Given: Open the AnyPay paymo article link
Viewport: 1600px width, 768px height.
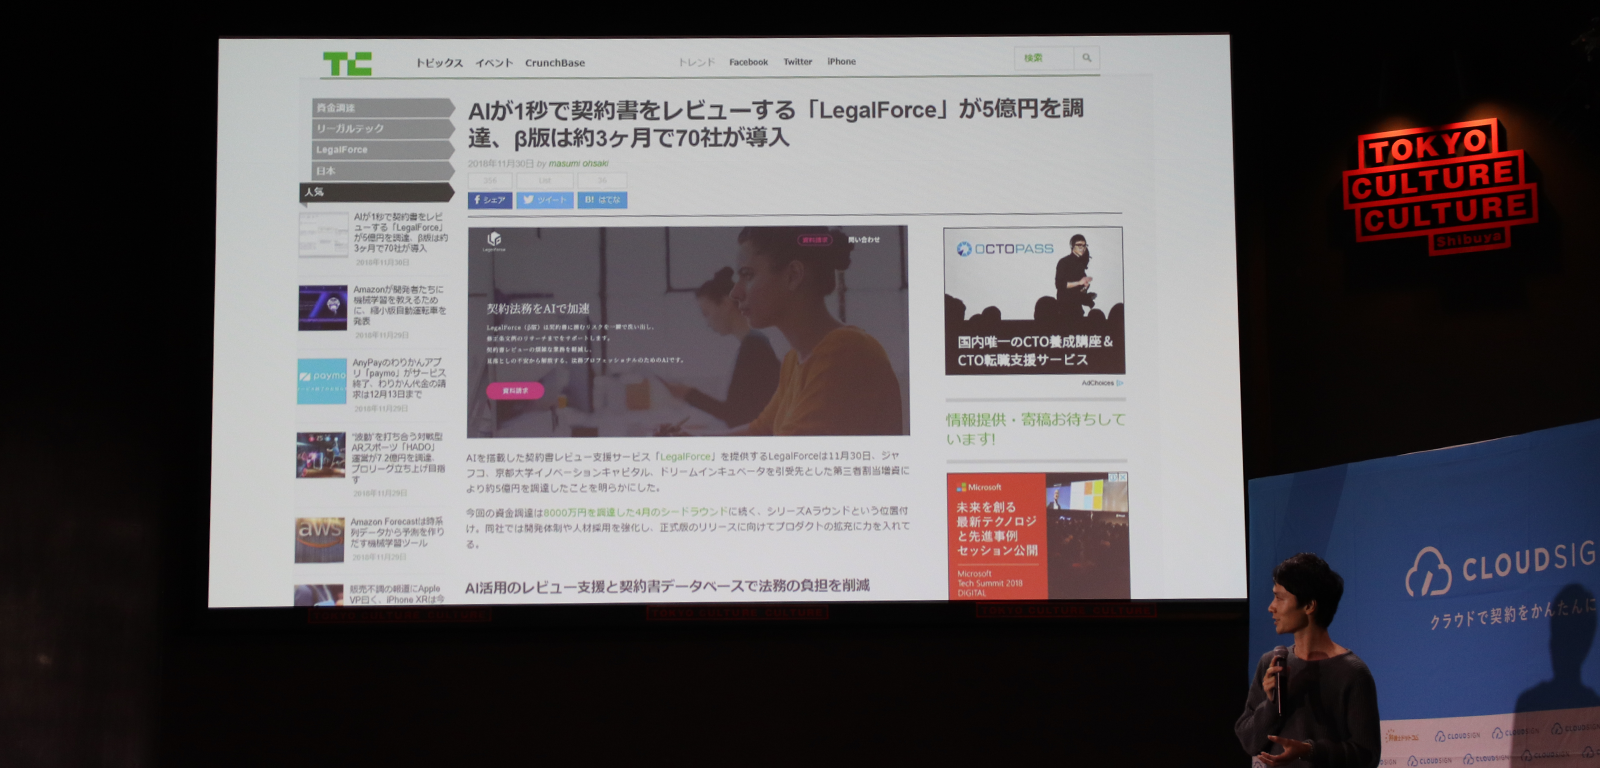Looking at the screenshot, I should coord(399,378).
